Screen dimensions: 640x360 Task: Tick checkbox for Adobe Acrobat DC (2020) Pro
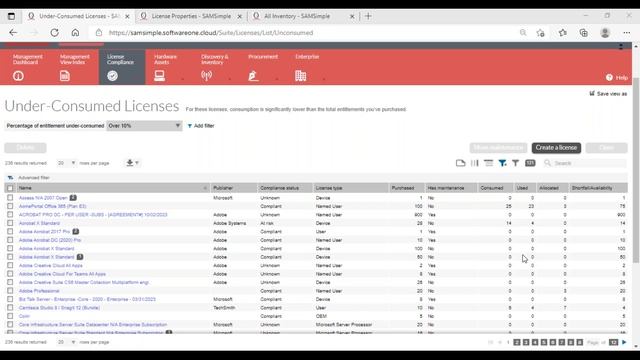tap(10, 240)
